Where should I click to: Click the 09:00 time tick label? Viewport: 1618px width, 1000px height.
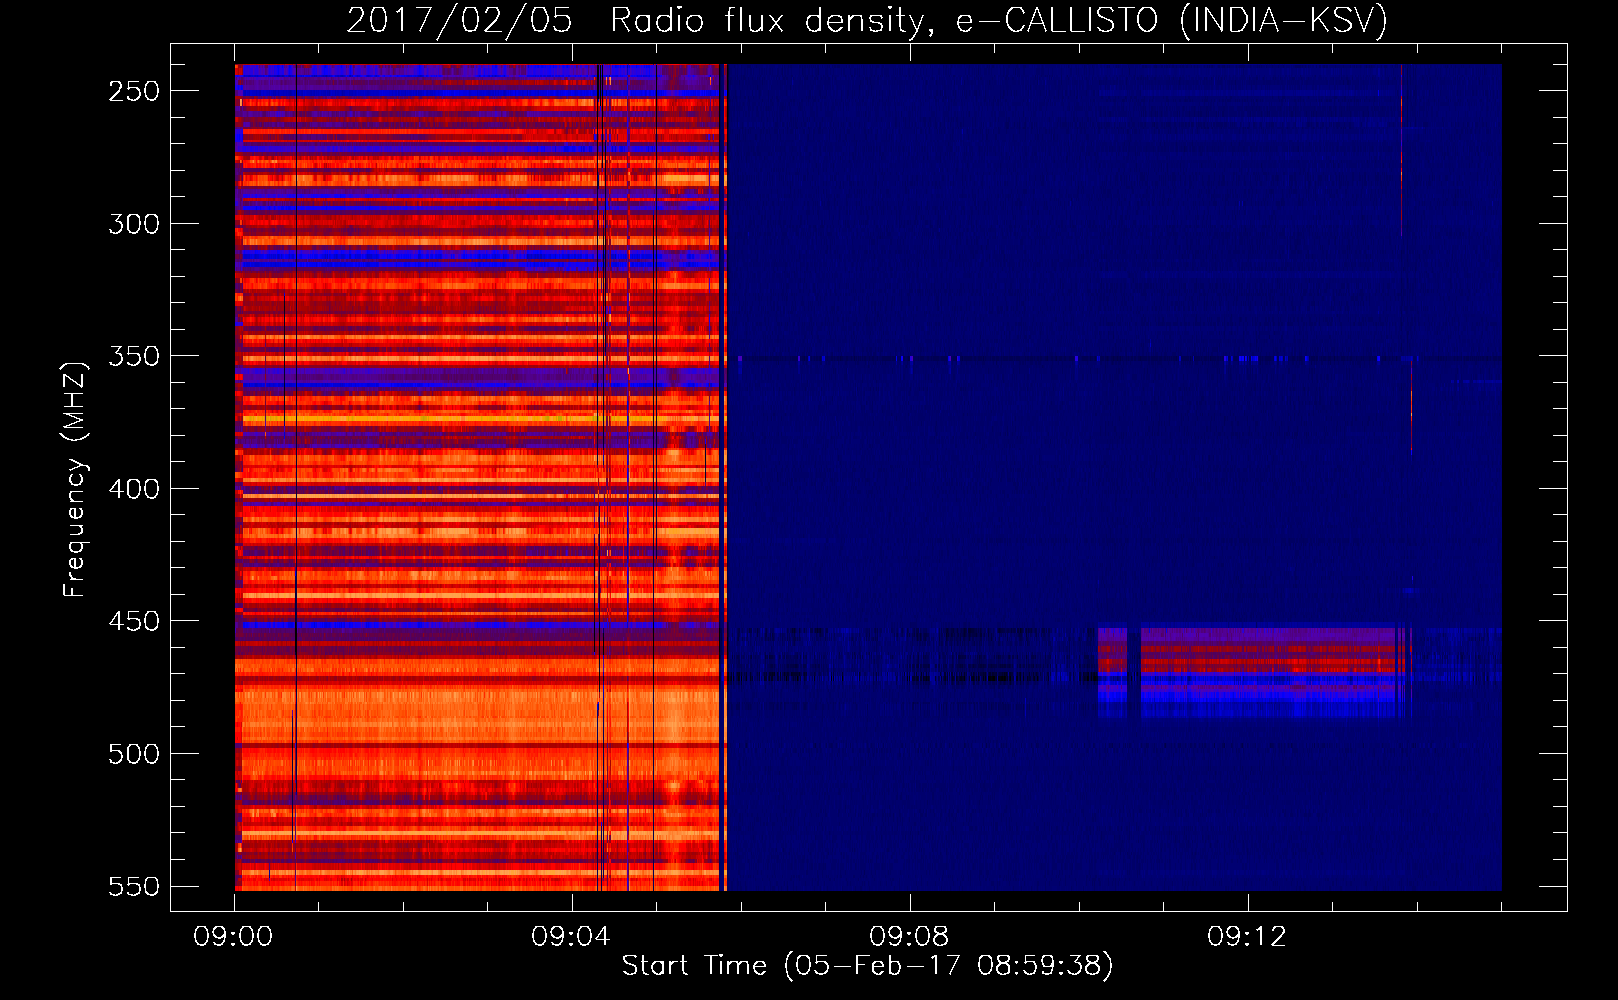tap(233, 937)
